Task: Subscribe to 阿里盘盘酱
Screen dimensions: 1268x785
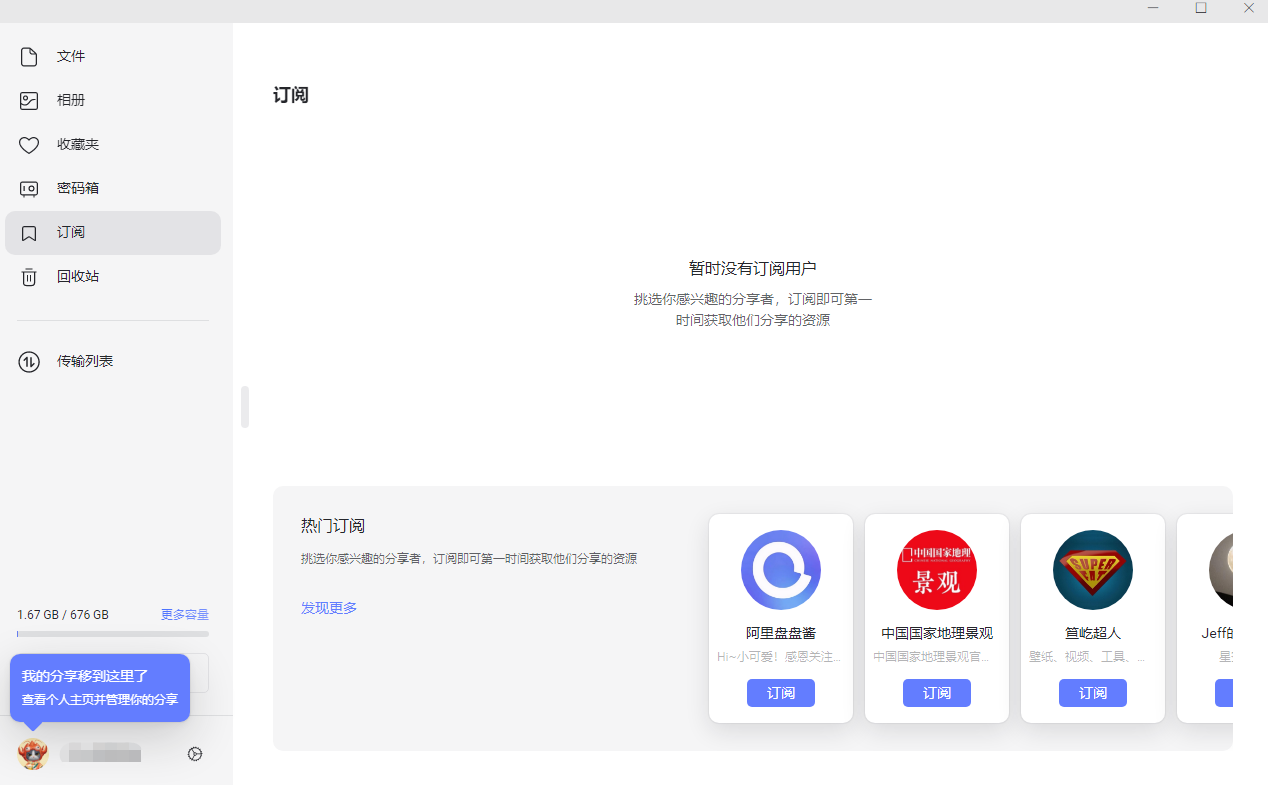Action: tap(780, 692)
